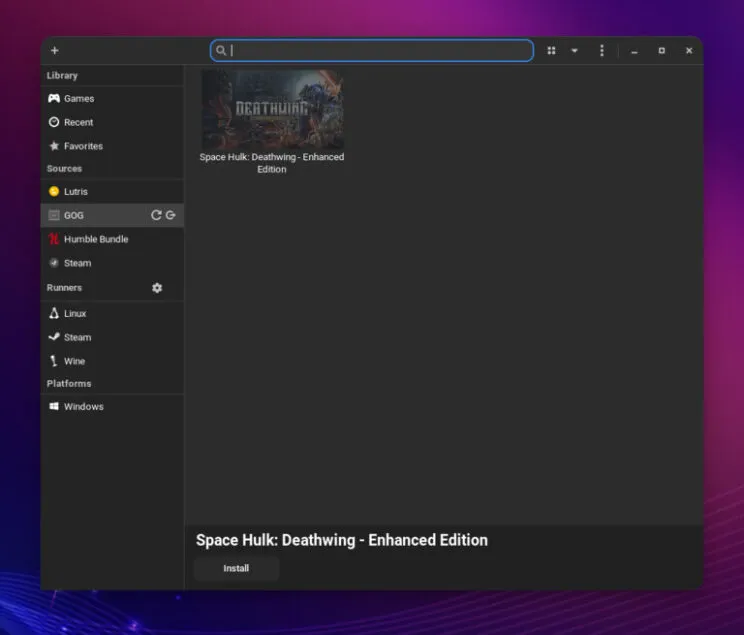
Task: Click the Steam icon under Runners
Action: point(54,336)
